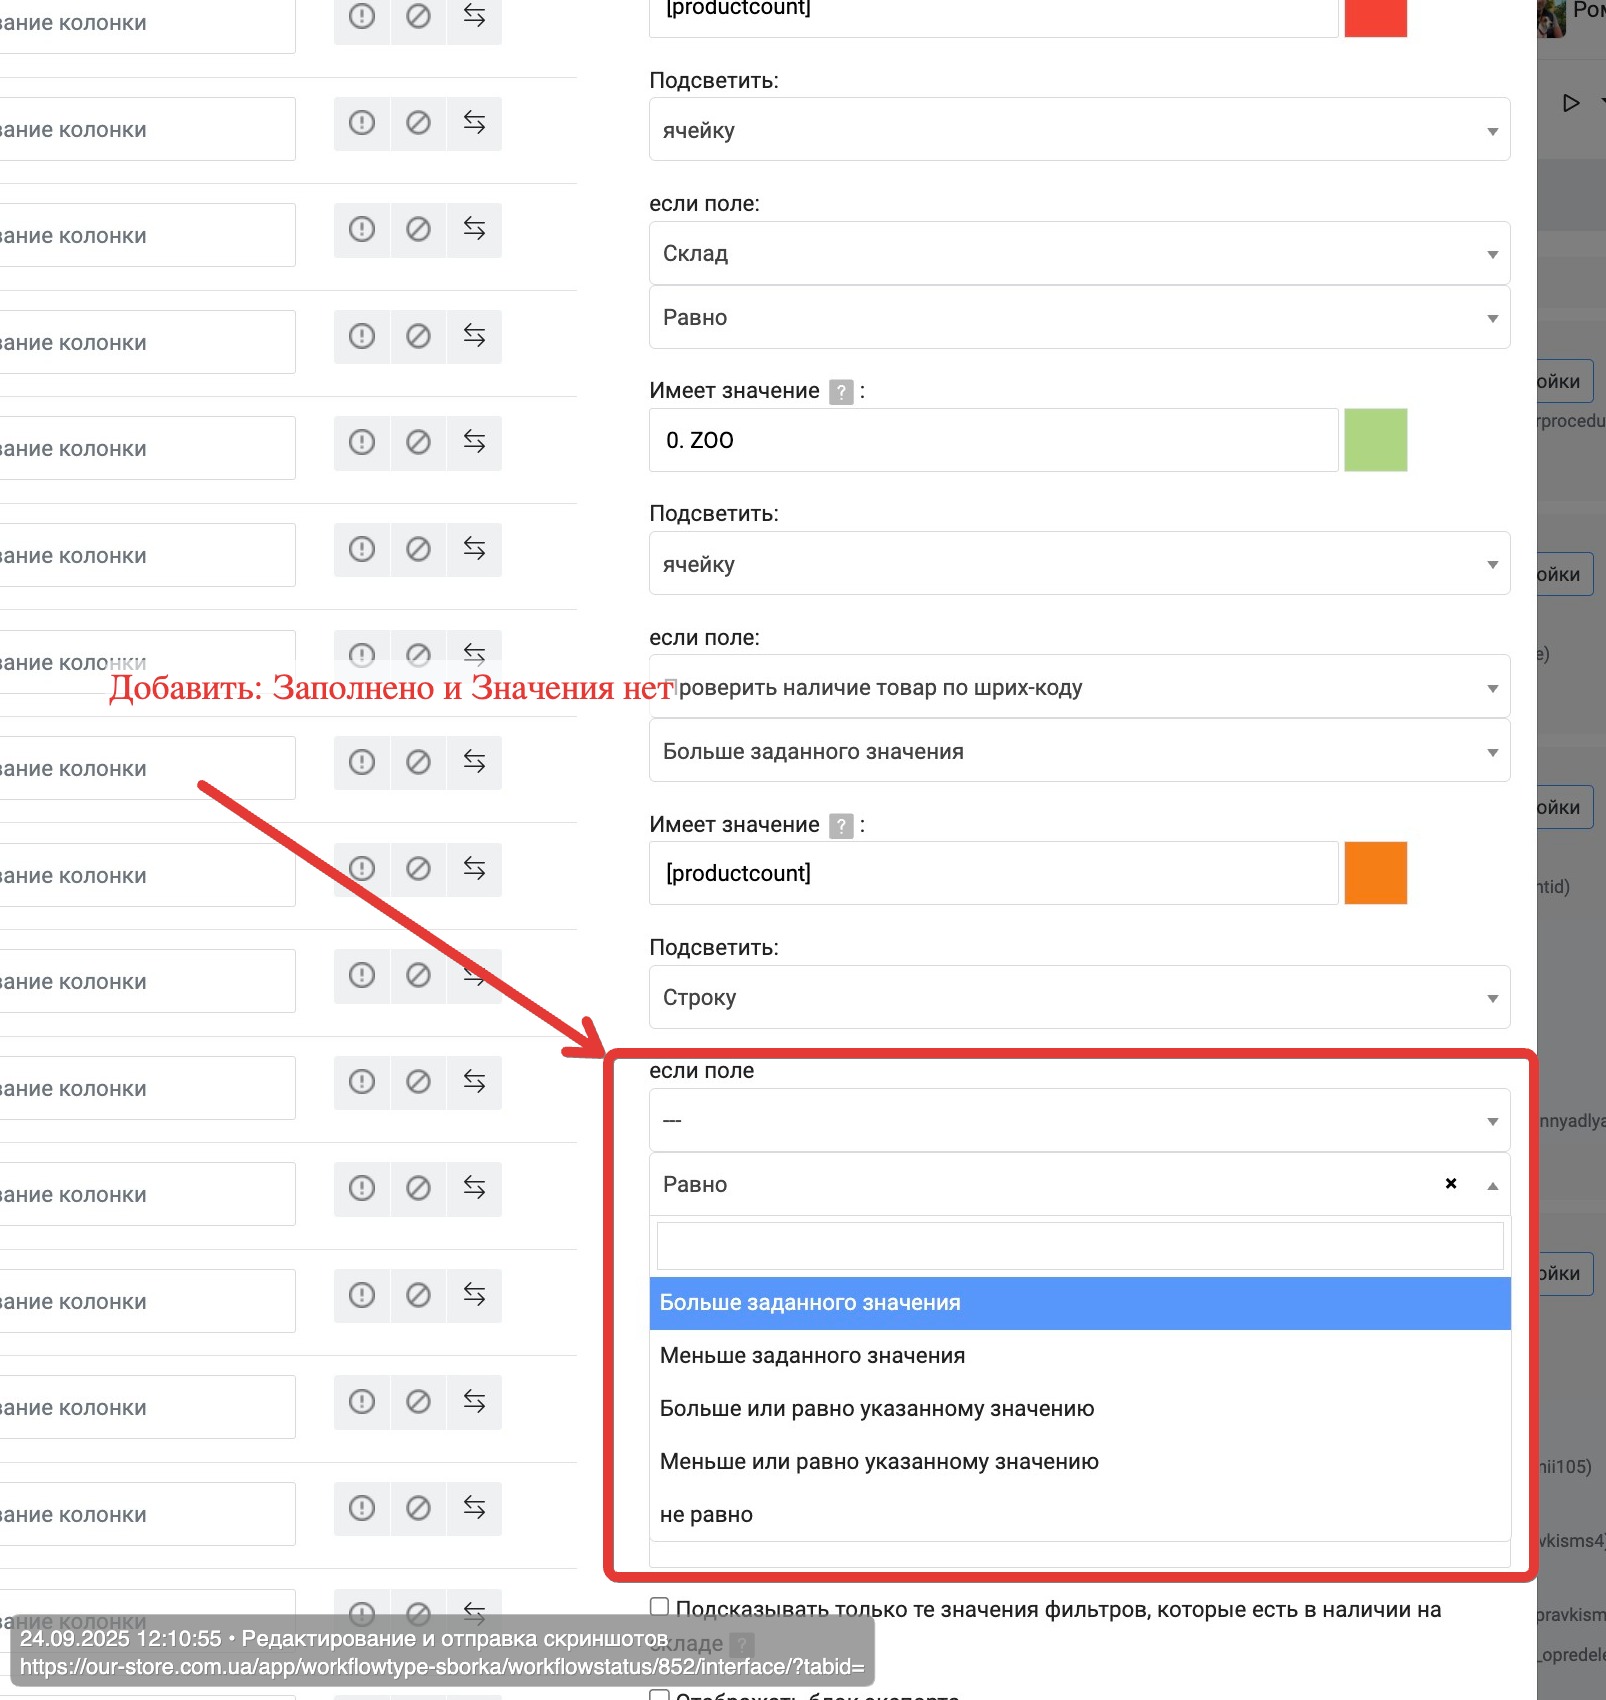Open the 'Строку' highlight dropdown
The image size is (1606, 1700).
(x=1079, y=997)
